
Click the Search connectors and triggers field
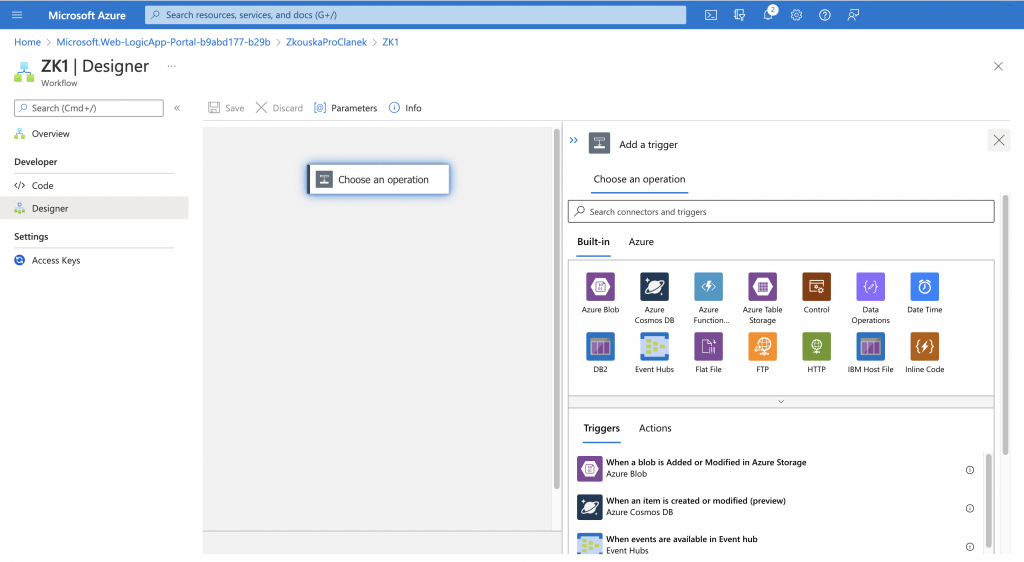pyautogui.click(x=781, y=212)
